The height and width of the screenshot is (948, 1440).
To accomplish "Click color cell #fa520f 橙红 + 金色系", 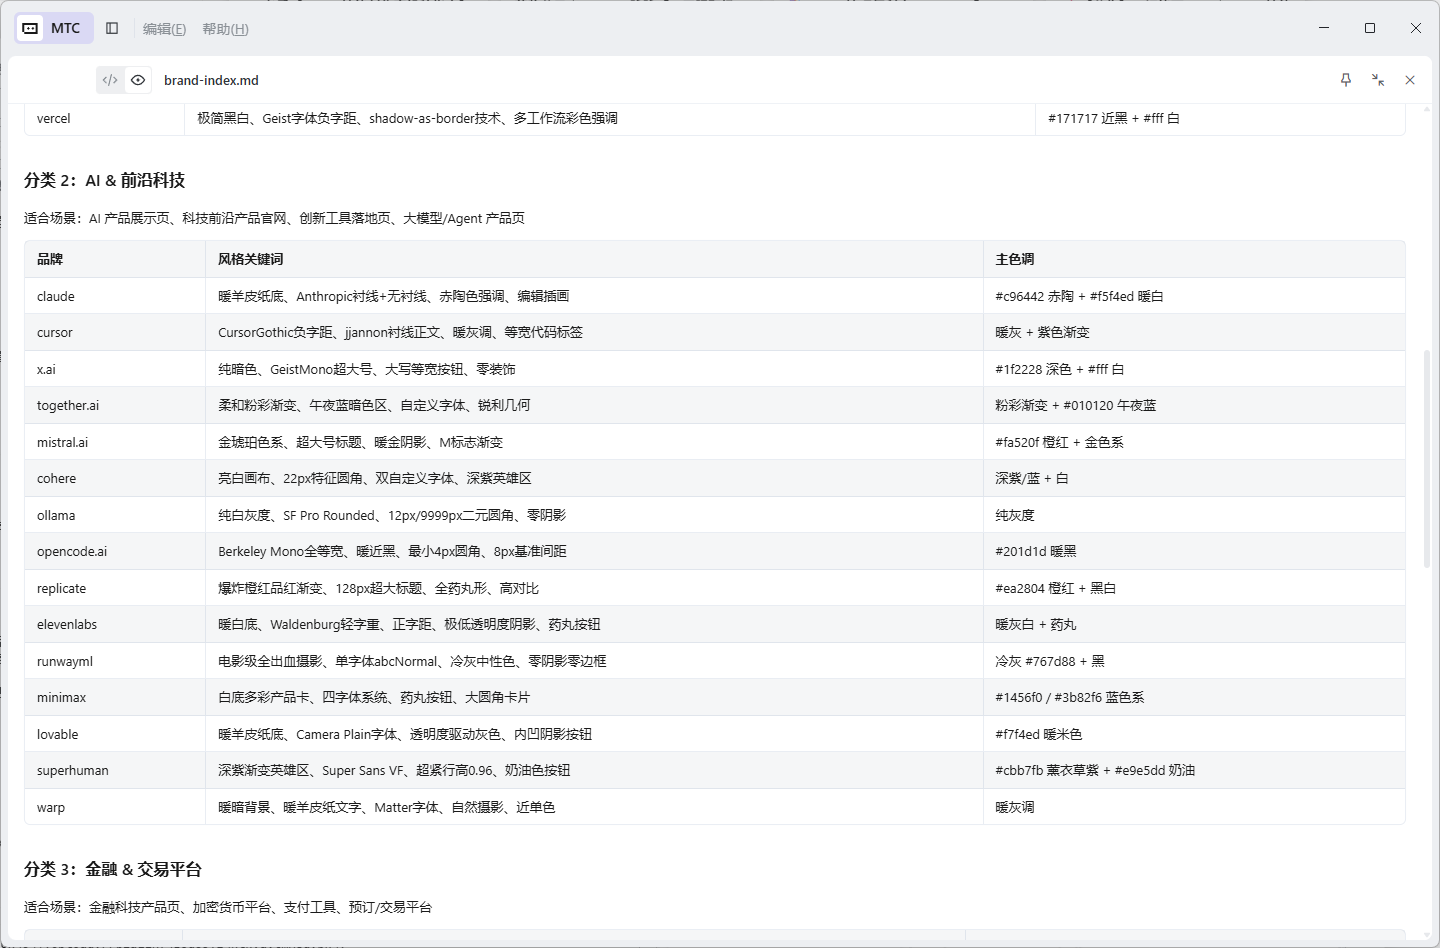I will [1194, 442].
